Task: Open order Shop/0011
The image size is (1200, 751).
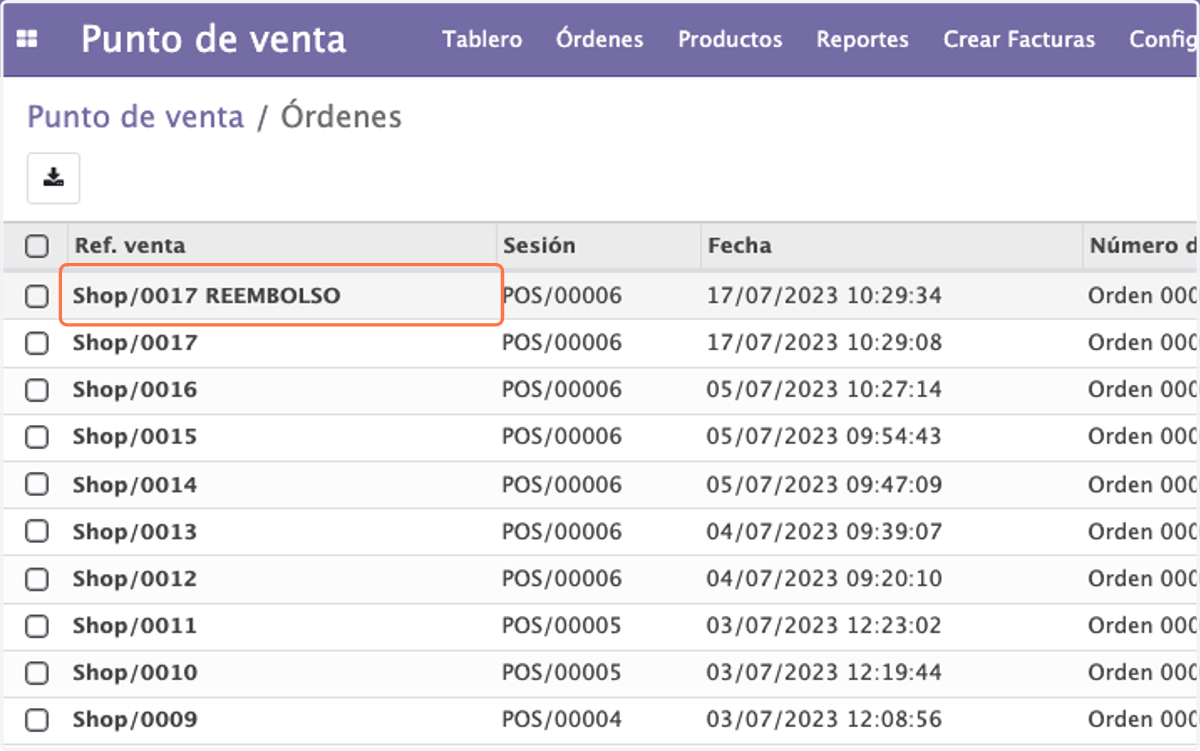Action: point(135,626)
